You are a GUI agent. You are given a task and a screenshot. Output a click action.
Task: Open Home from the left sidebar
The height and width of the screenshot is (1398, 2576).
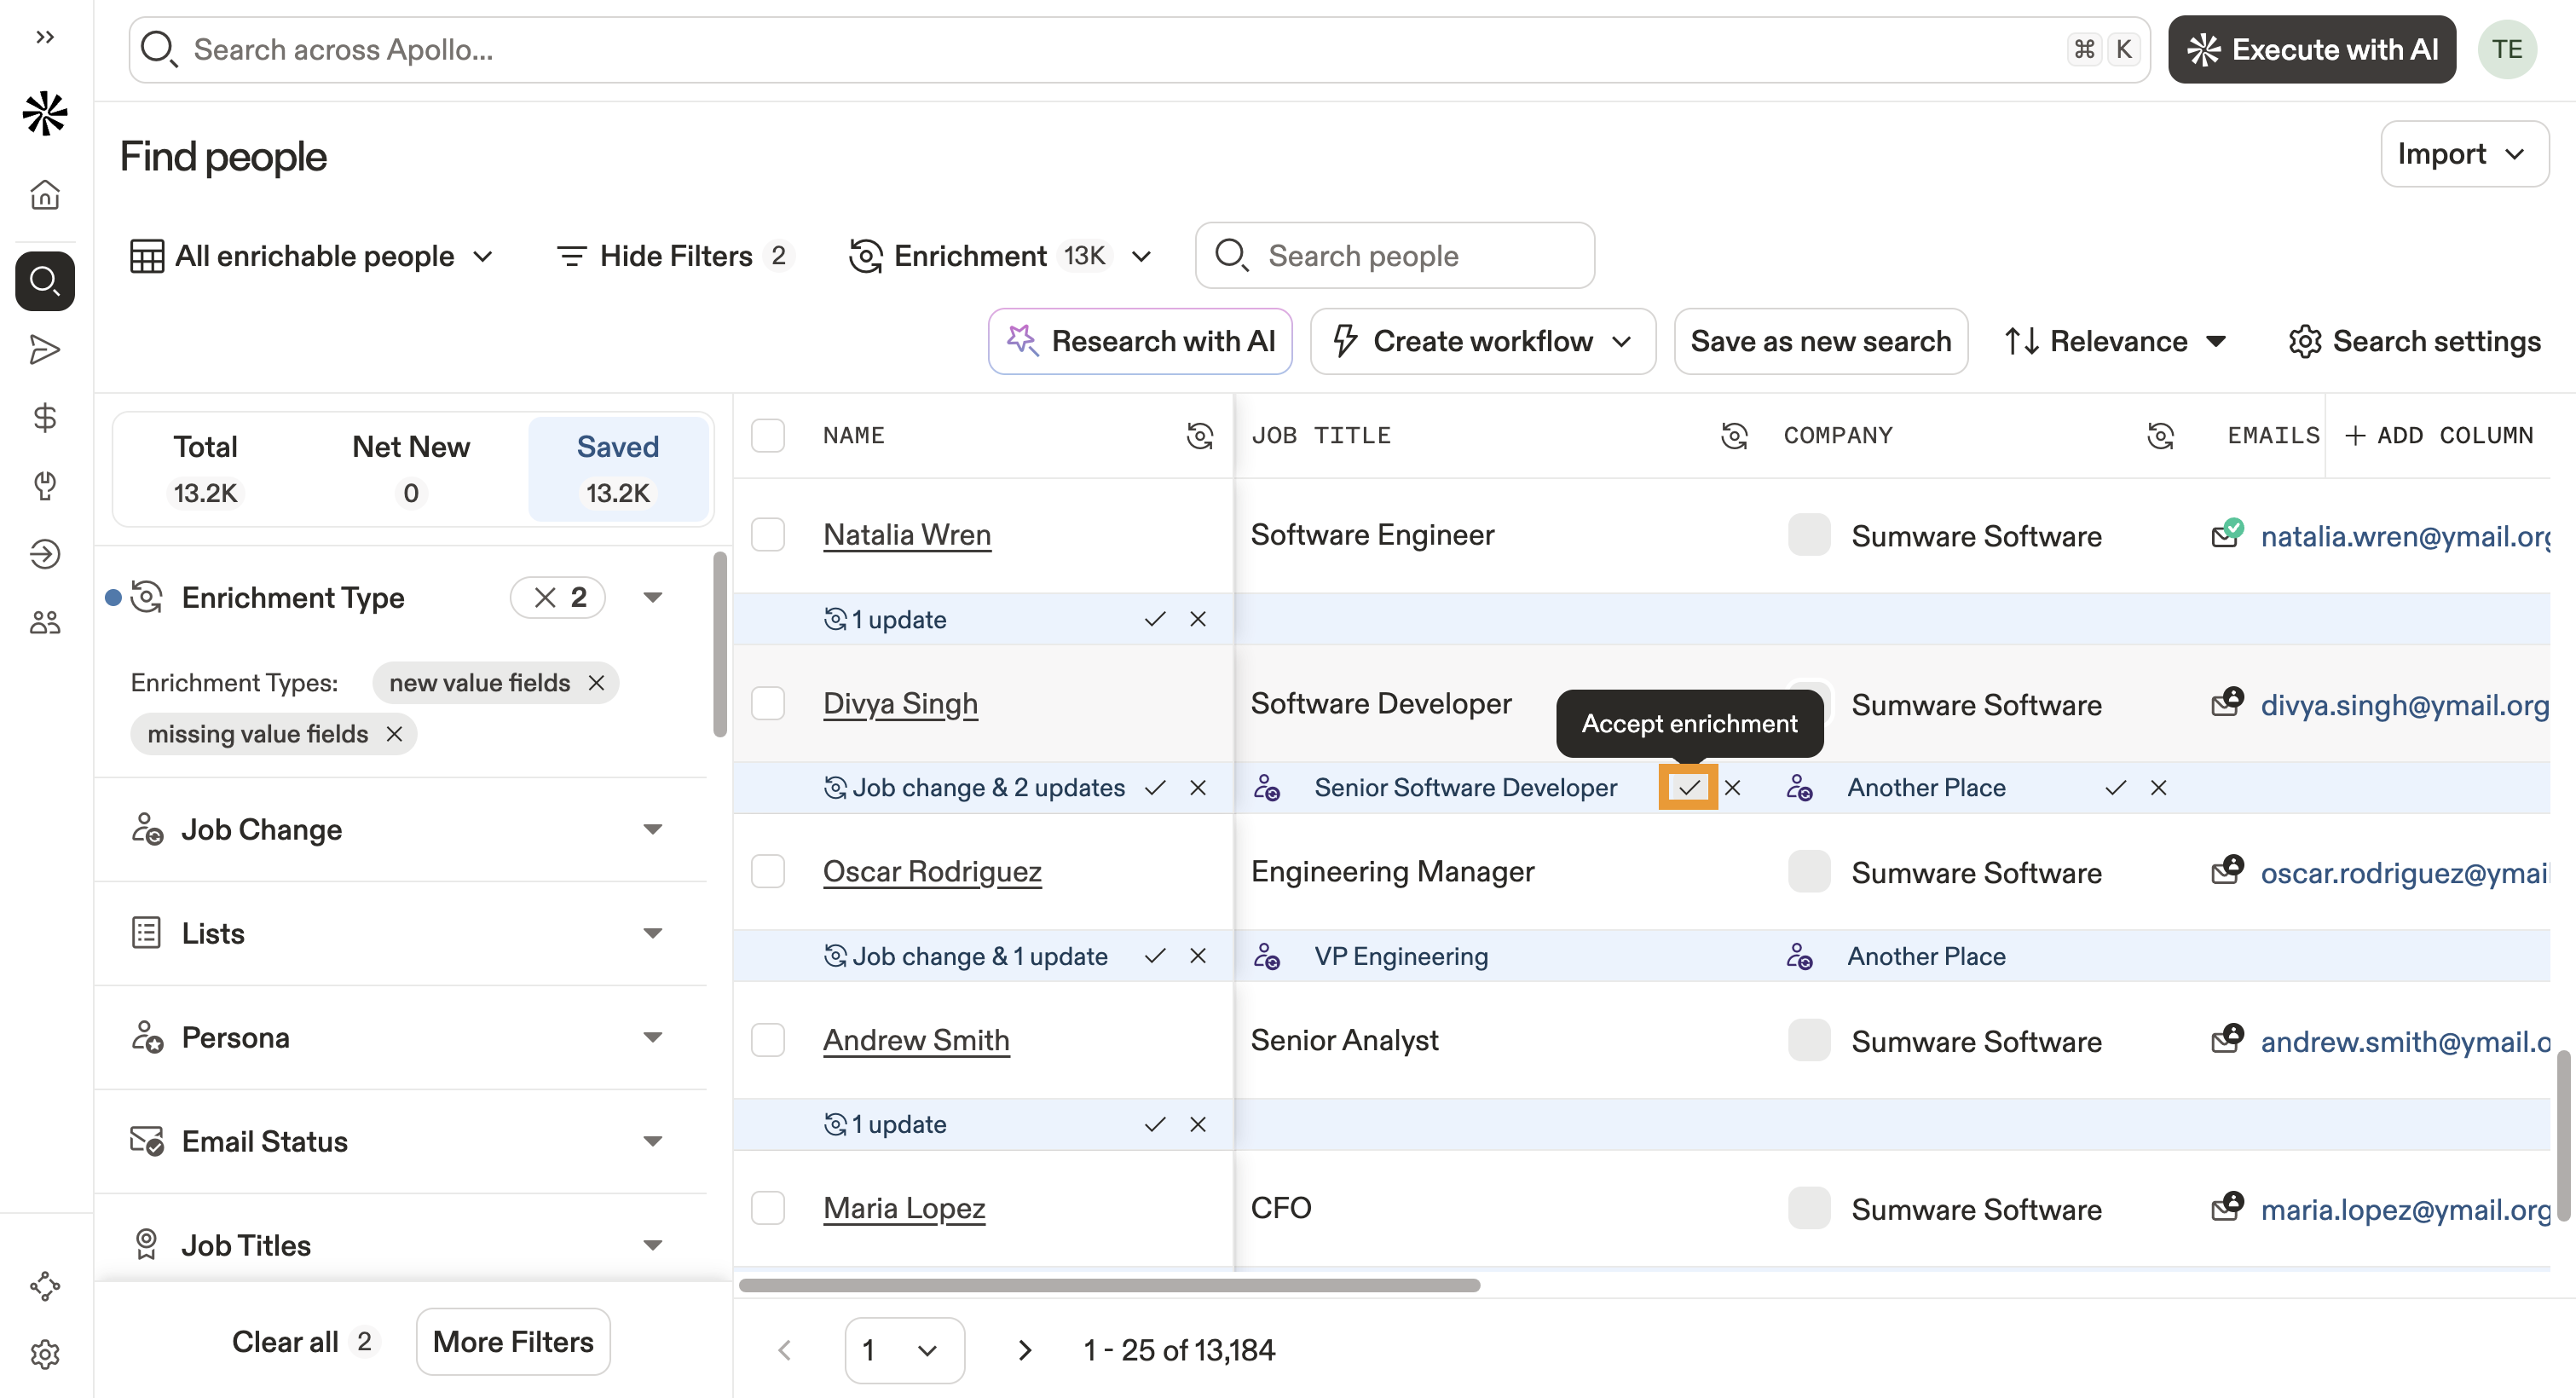45,195
